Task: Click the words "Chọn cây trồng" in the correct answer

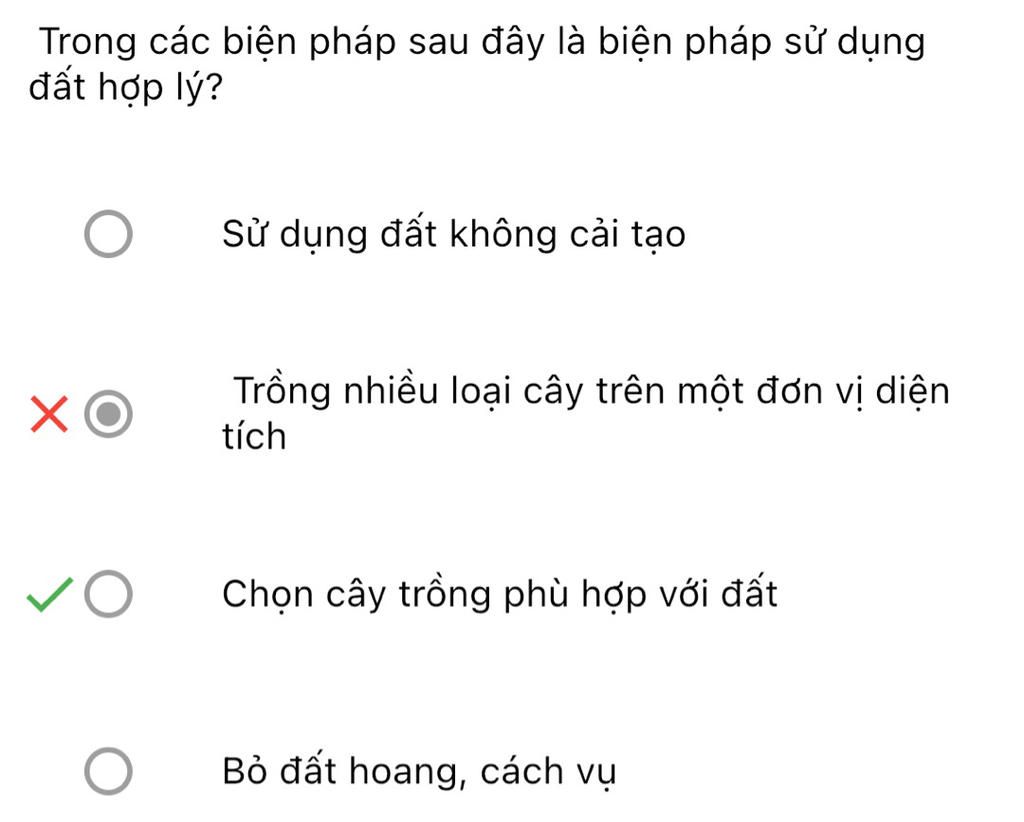Action: click(355, 595)
